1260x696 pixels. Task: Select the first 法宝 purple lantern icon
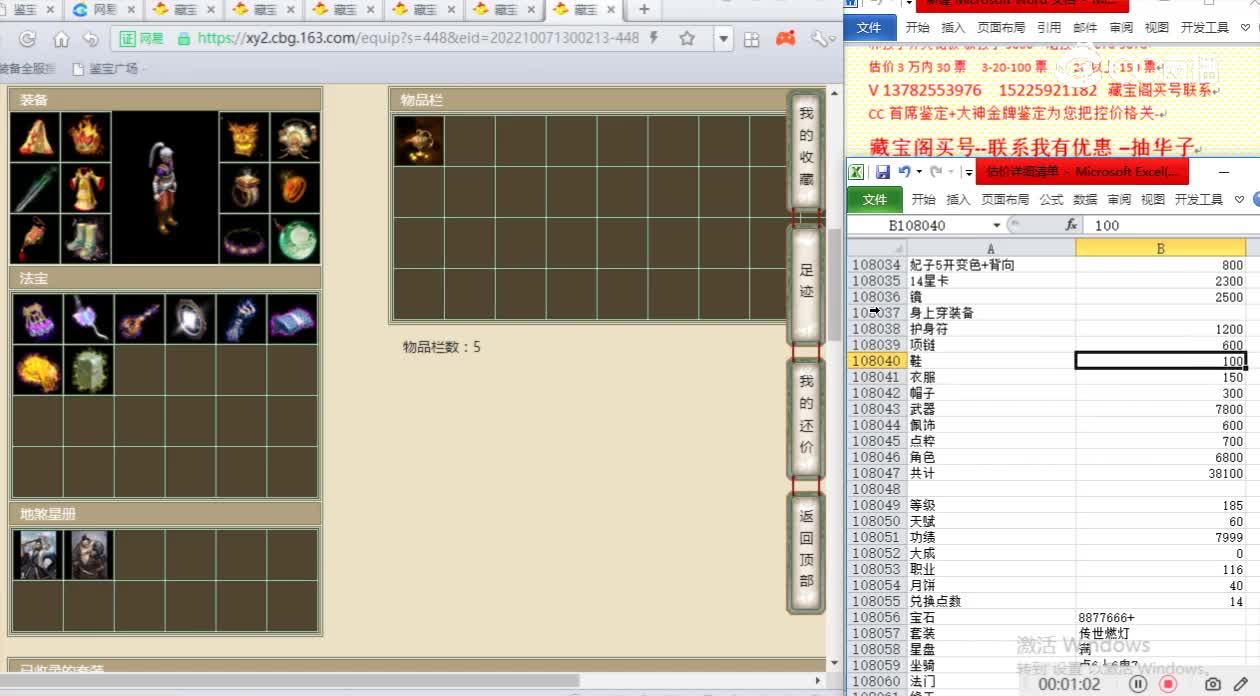pyautogui.click(x=38, y=319)
